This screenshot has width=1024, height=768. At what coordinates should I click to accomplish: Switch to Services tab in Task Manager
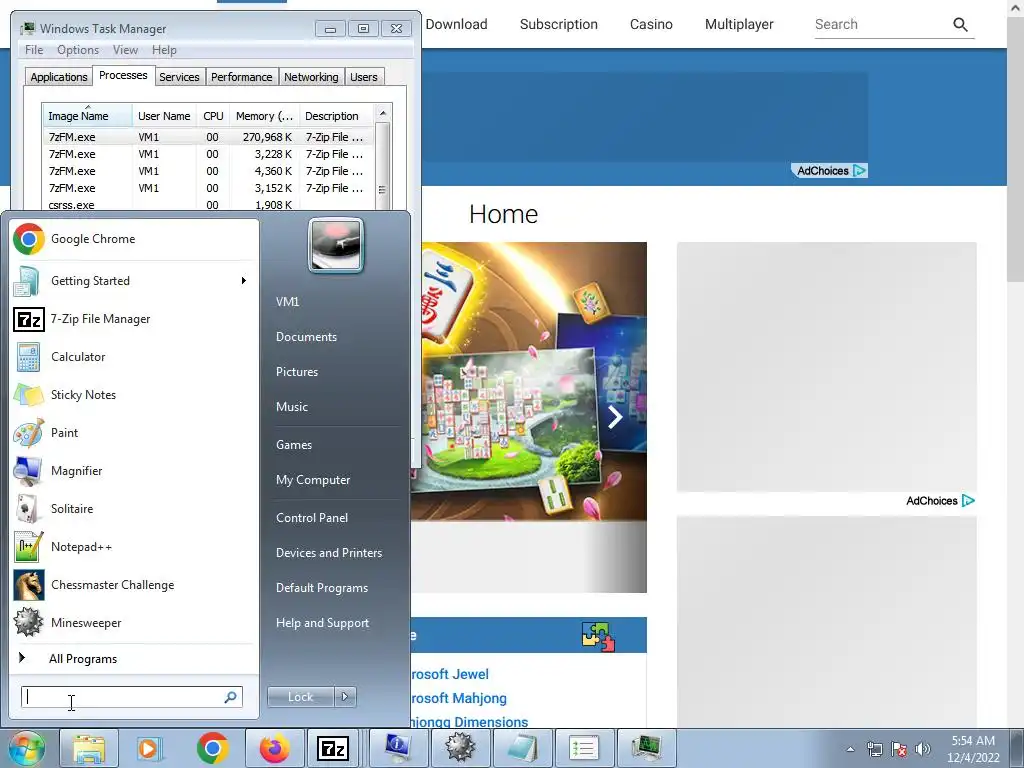point(179,77)
